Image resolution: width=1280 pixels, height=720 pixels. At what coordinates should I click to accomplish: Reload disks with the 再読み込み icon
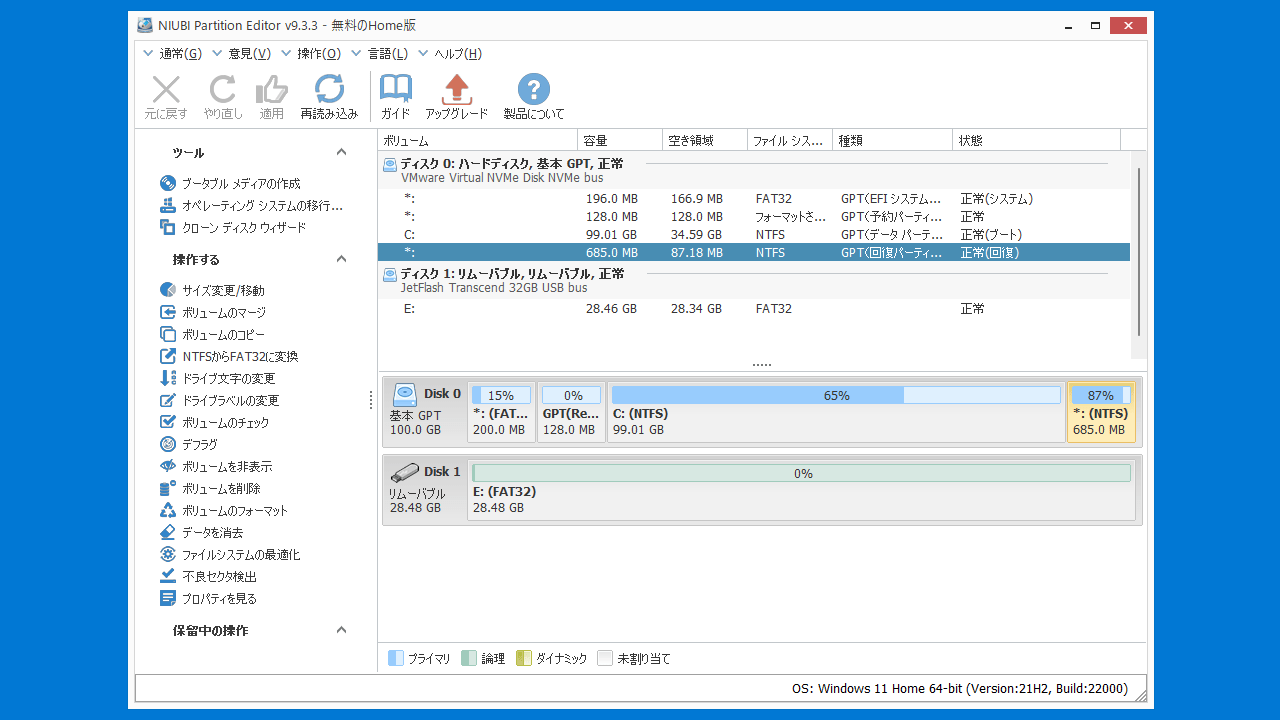coord(329,89)
